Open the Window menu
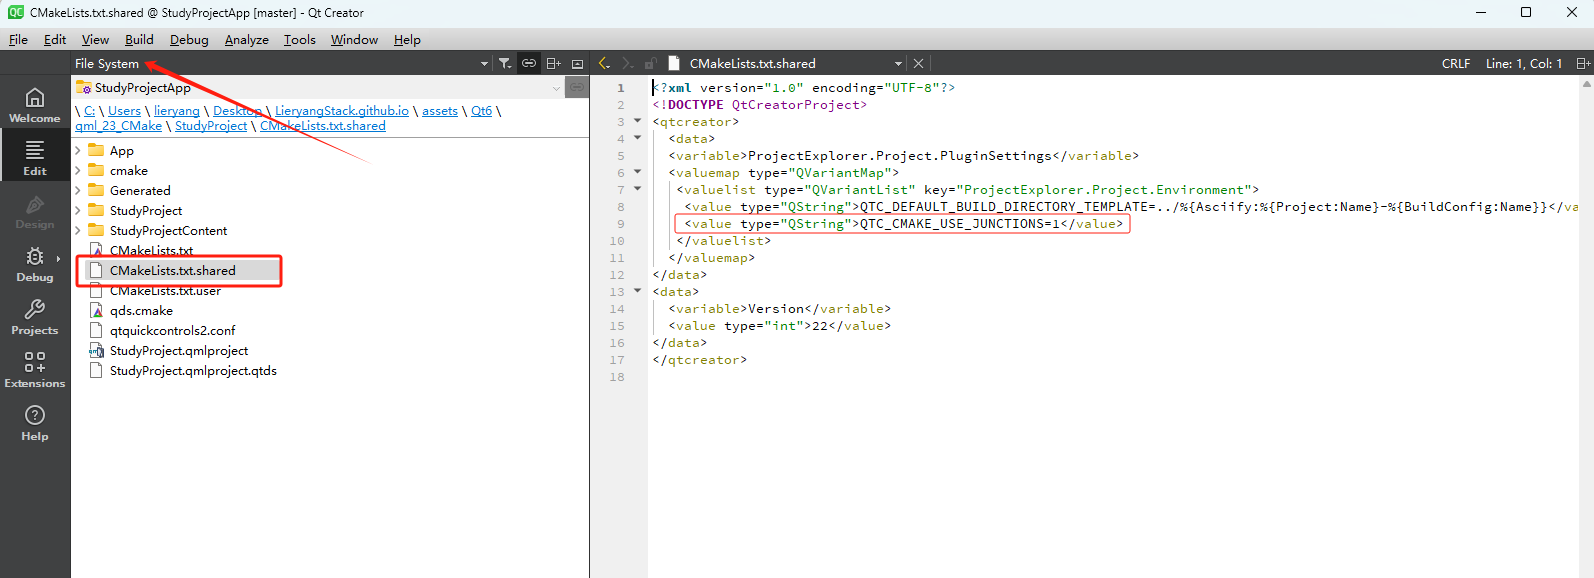Viewport: 1594px width, 578px height. (x=354, y=40)
